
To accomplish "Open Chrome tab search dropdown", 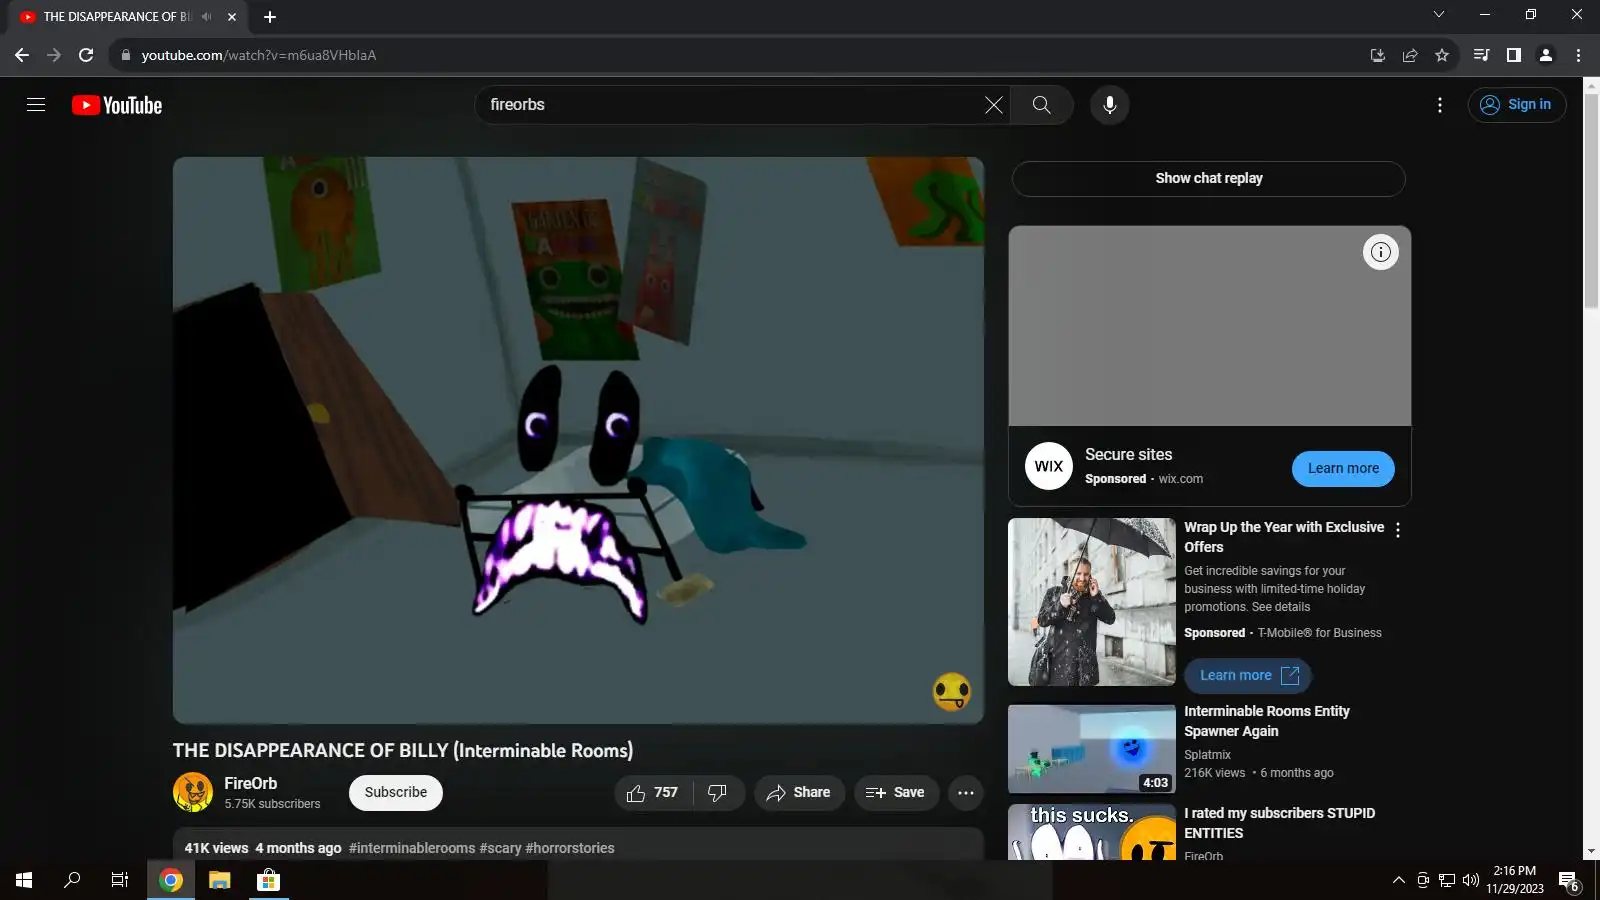I will point(1439,15).
